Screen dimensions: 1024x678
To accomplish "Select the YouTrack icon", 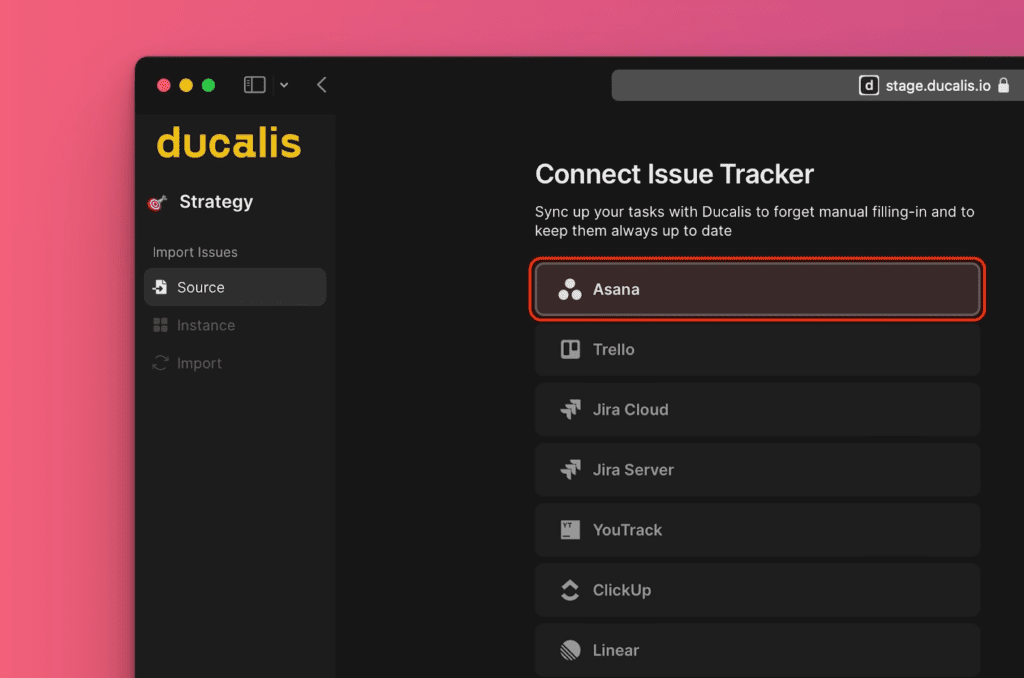I will point(570,530).
